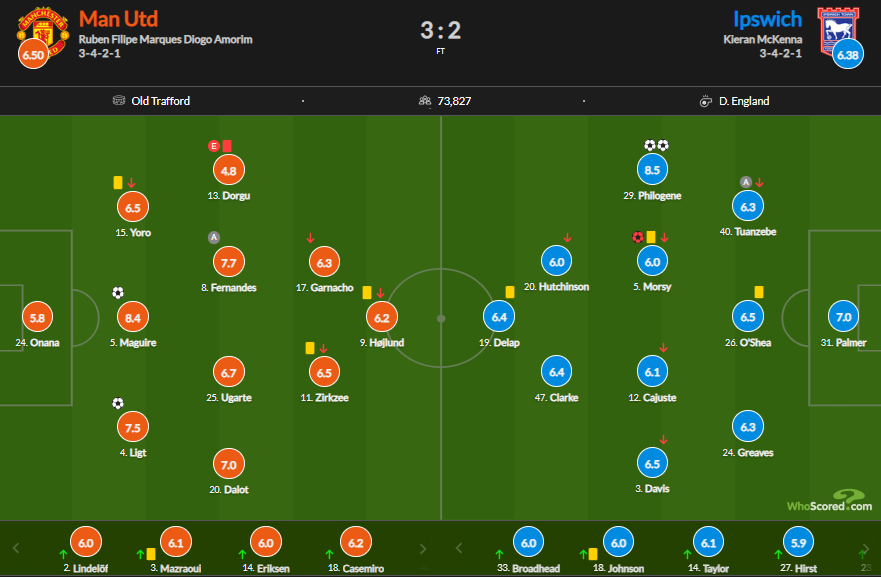Image resolution: width=881 pixels, height=577 pixels.
Task: Click the Ipswich Town club crest
Action: pyautogui.click(x=838, y=31)
